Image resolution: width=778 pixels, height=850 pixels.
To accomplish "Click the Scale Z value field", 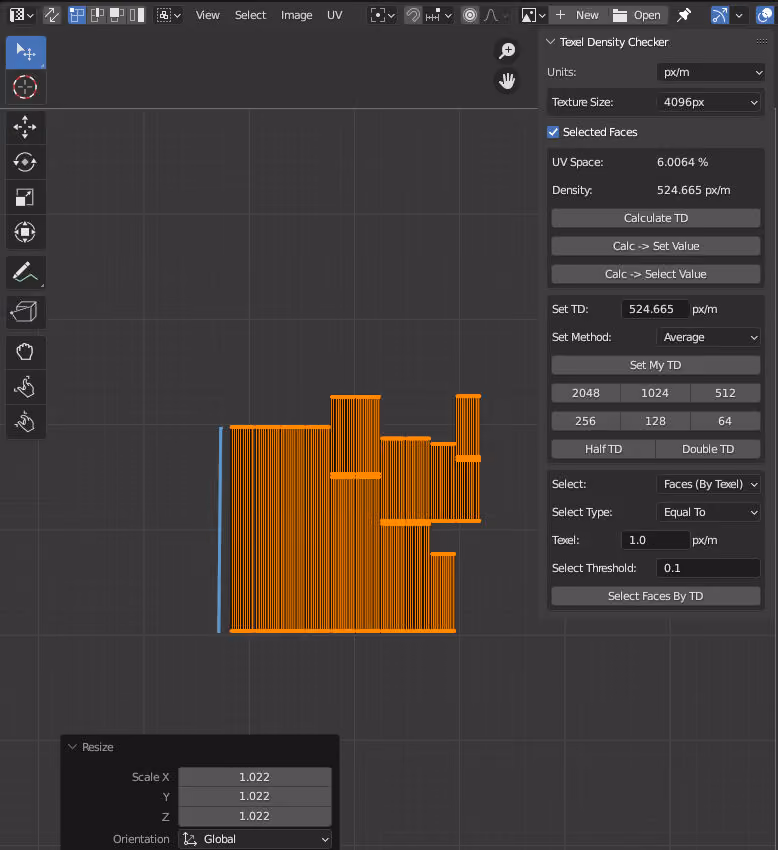I will [x=255, y=816].
